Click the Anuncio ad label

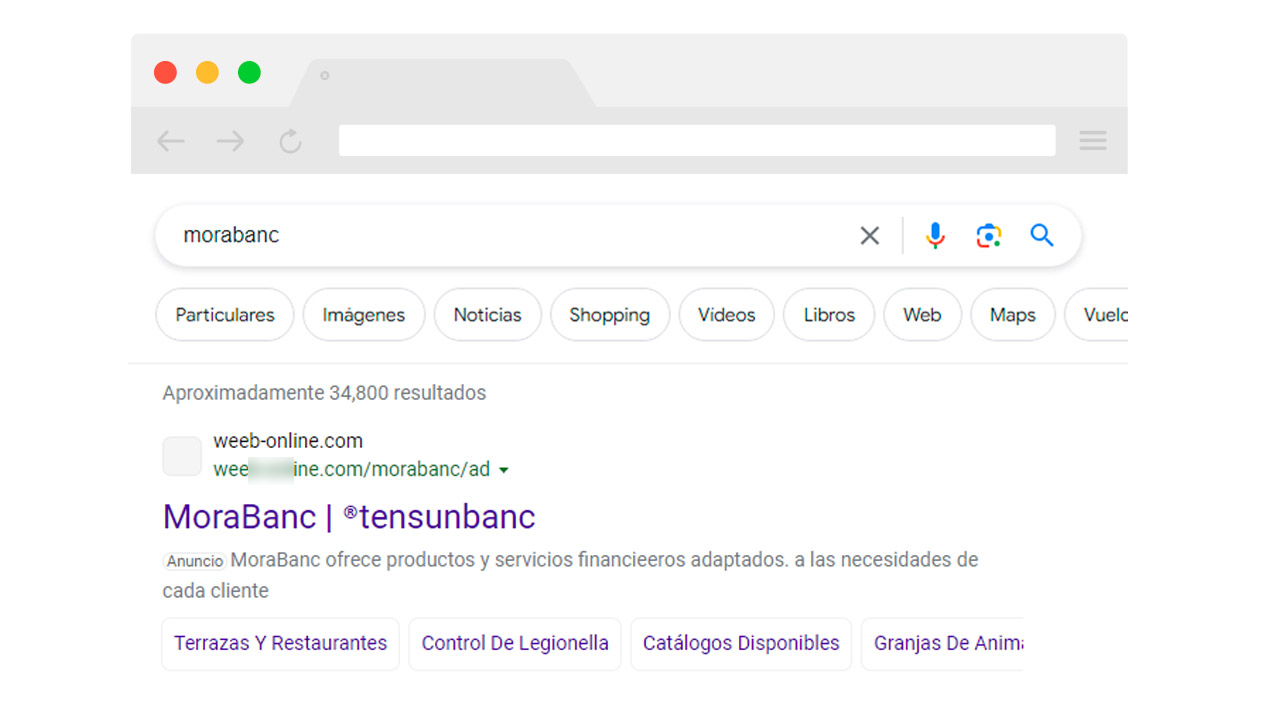pos(195,561)
